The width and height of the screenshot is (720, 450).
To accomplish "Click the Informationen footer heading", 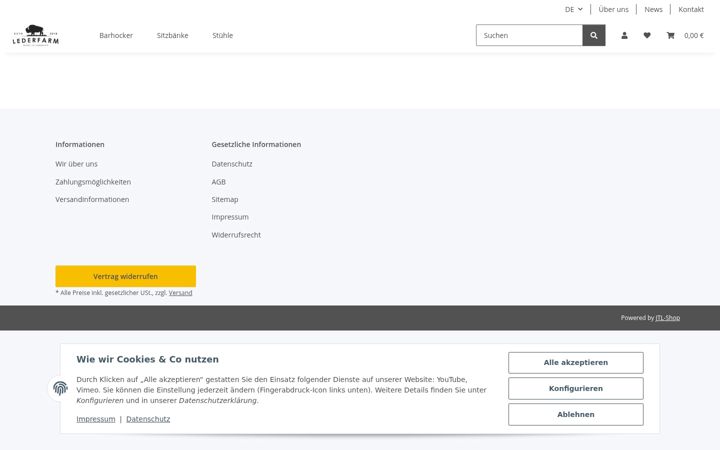I will pyautogui.click(x=80, y=144).
